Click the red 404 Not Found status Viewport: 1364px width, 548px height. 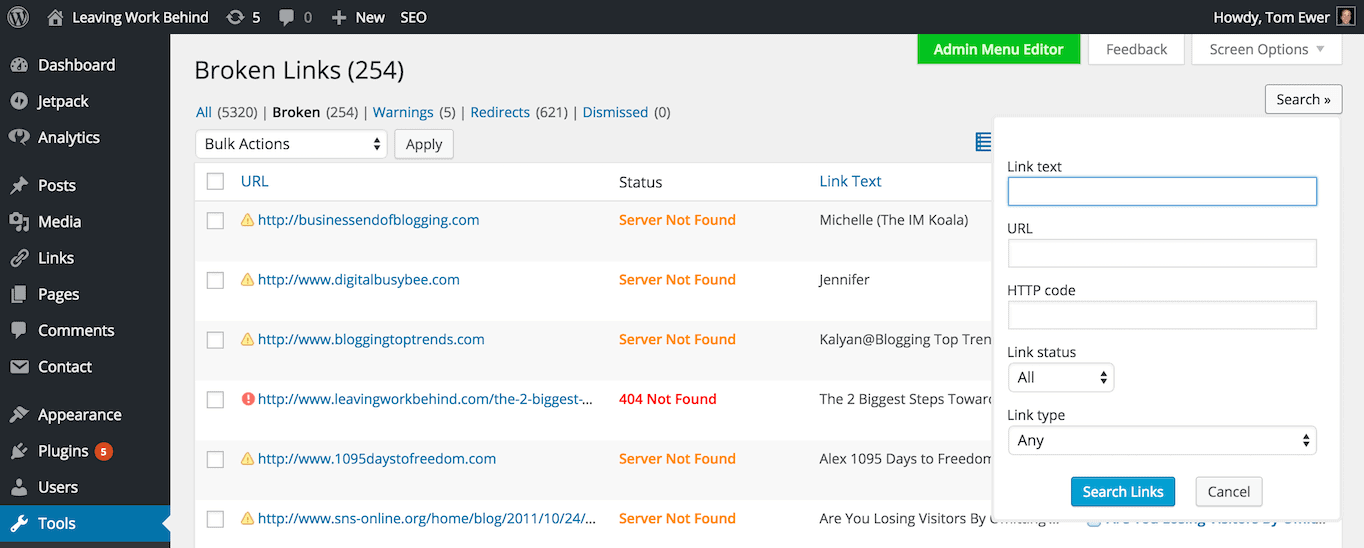coord(668,399)
